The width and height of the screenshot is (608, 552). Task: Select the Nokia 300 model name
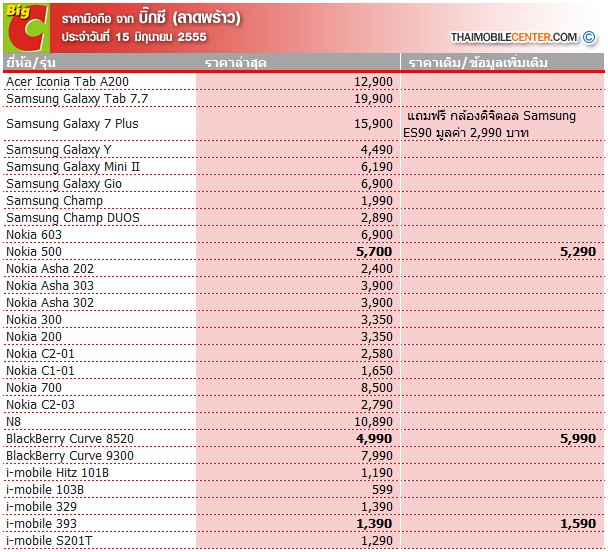pos(34,320)
